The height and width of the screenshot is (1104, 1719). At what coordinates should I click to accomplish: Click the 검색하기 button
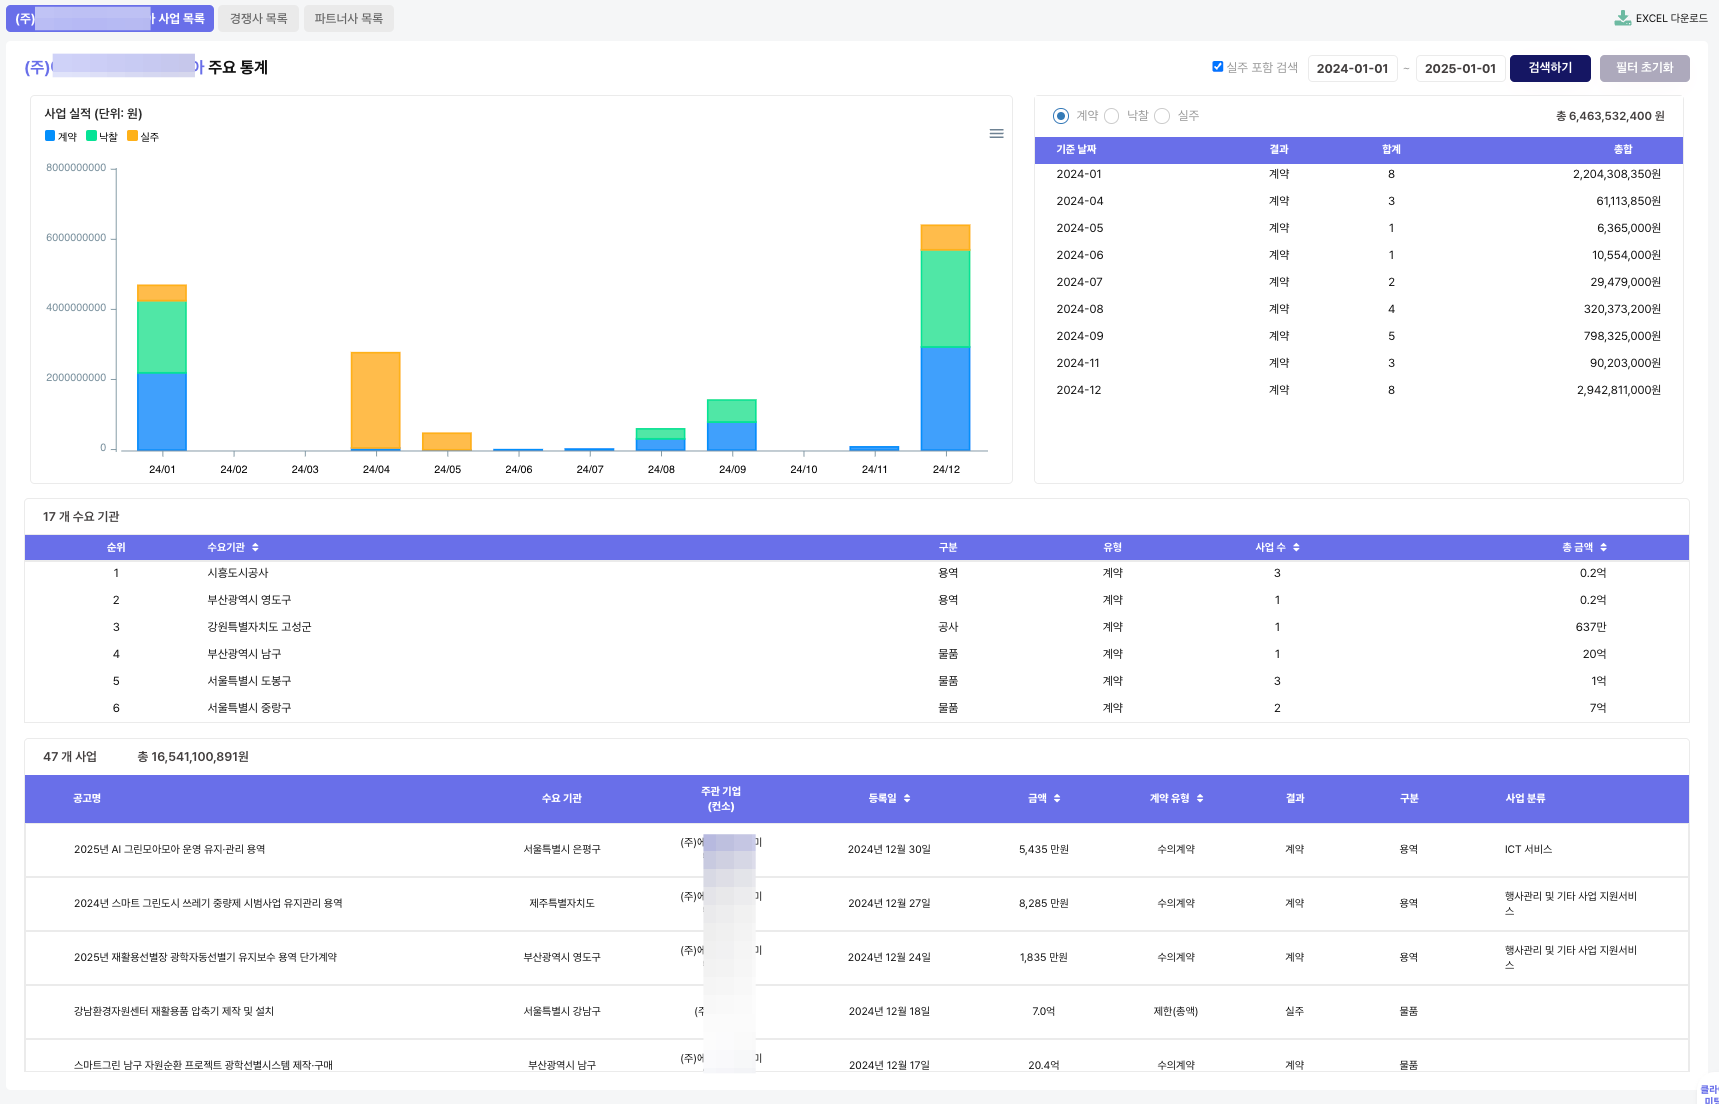click(1550, 68)
